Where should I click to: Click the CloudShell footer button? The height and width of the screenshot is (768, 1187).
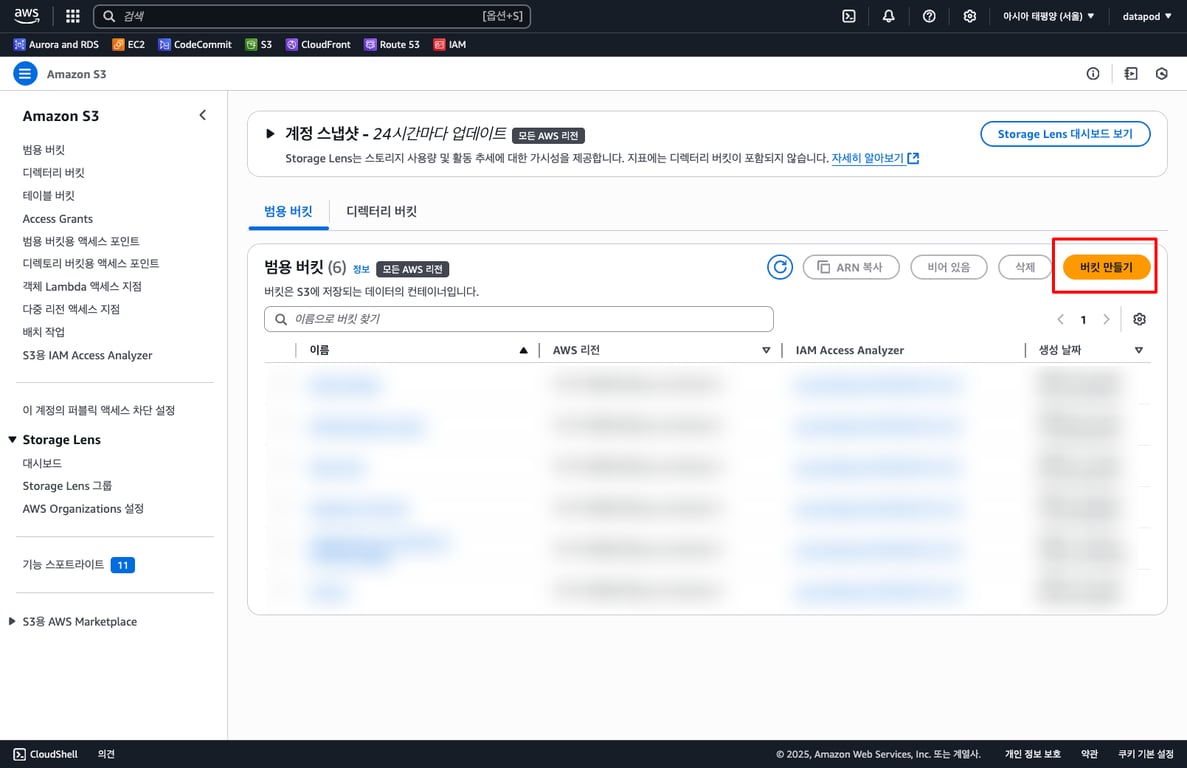(x=45, y=754)
